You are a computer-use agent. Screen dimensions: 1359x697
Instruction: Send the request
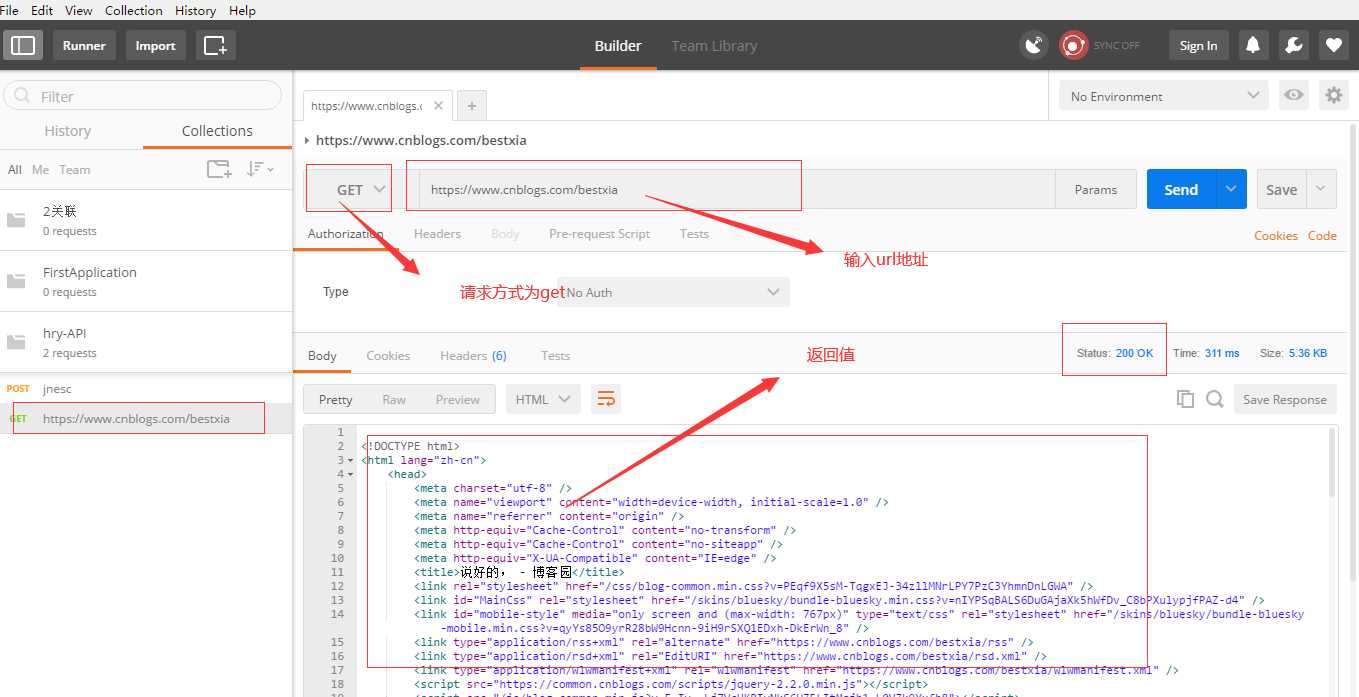1181,189
